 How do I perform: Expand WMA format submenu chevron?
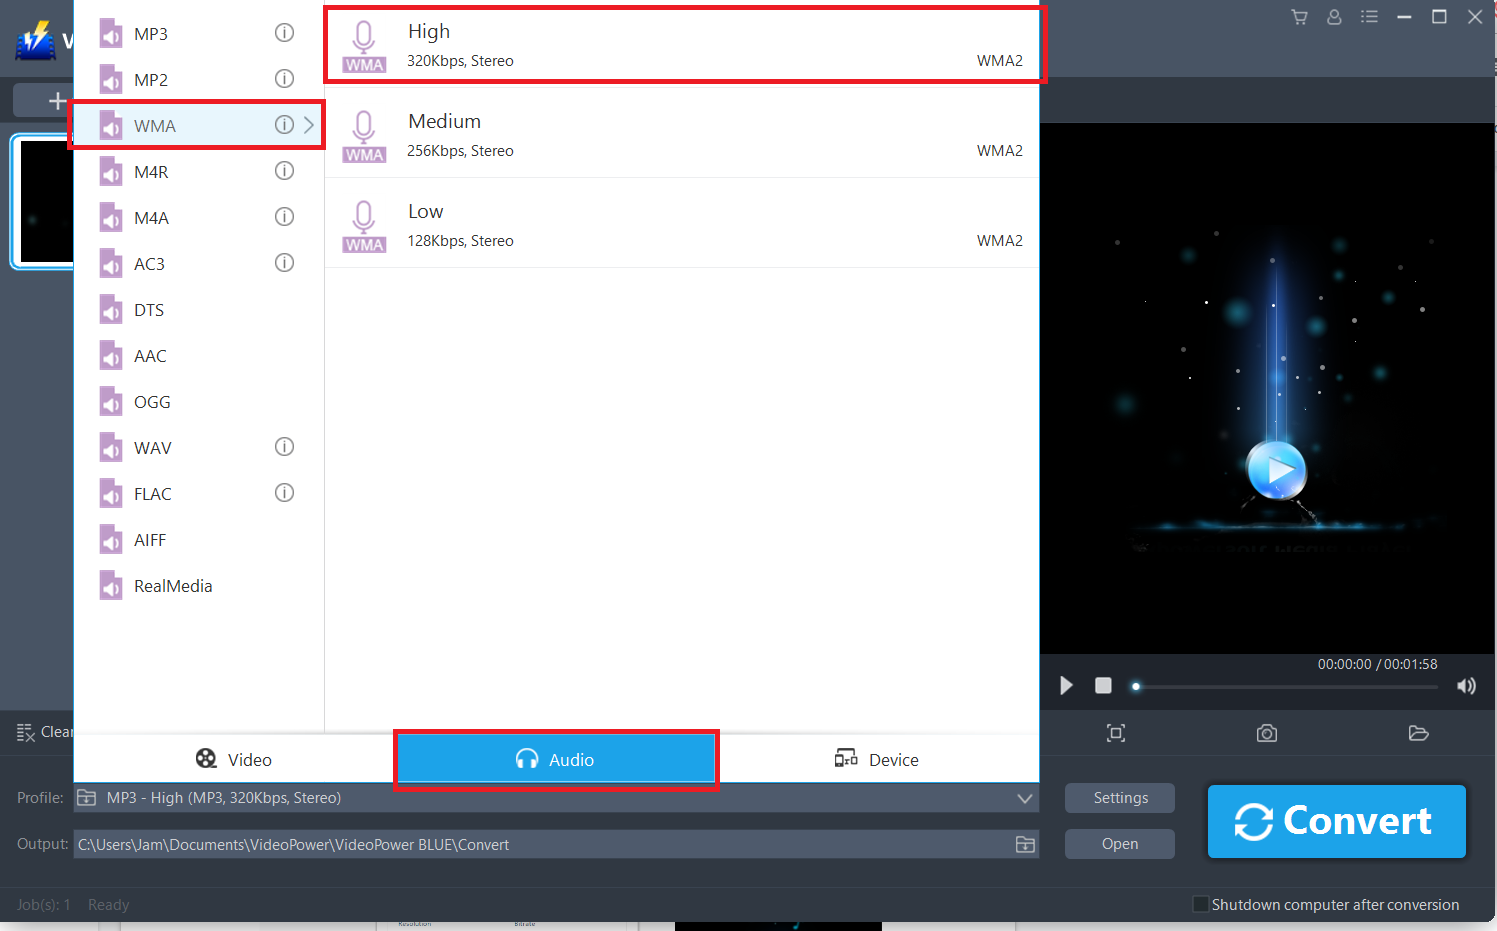[x=308, y=124]
